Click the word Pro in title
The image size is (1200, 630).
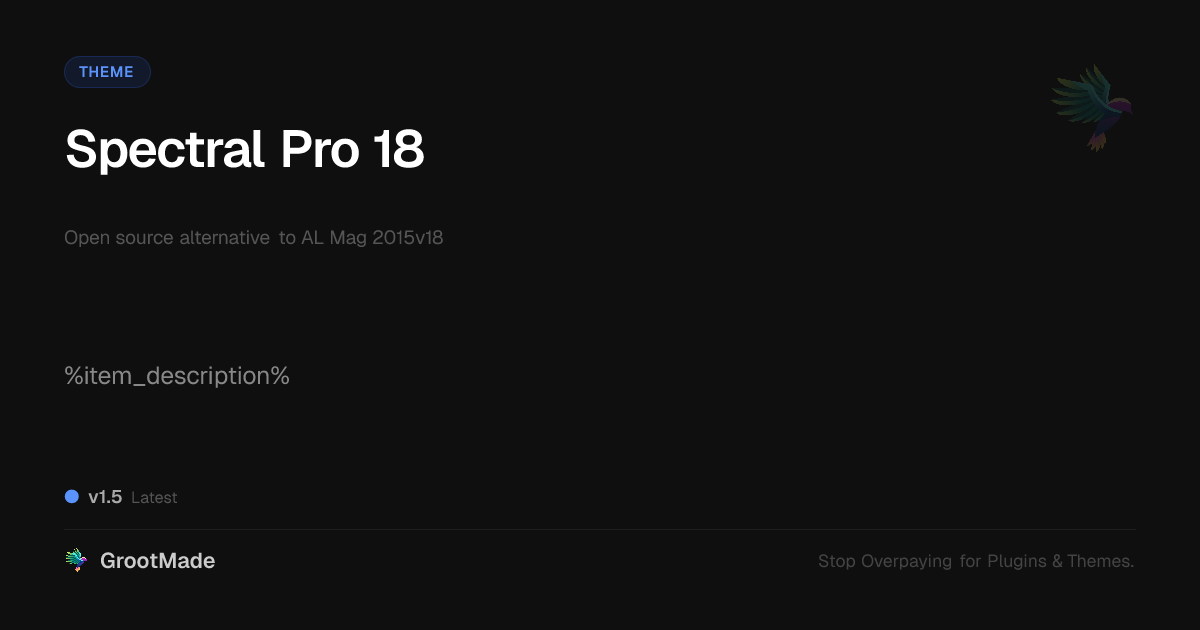click(319, 150)
